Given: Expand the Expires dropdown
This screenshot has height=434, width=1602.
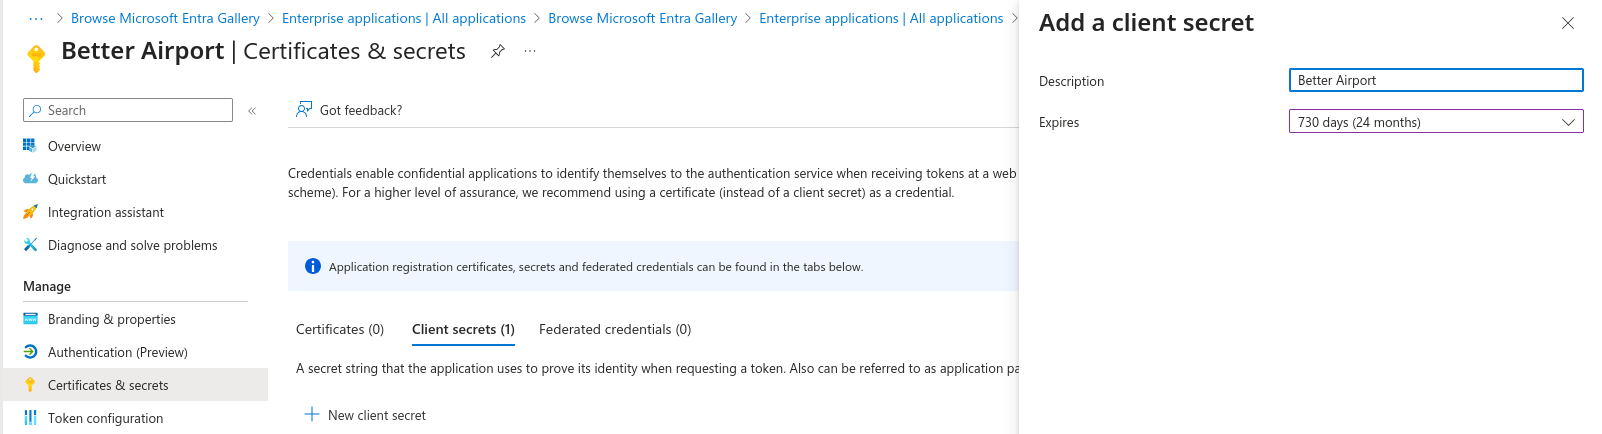Looking at the screenshot, I should (1436, 122).
